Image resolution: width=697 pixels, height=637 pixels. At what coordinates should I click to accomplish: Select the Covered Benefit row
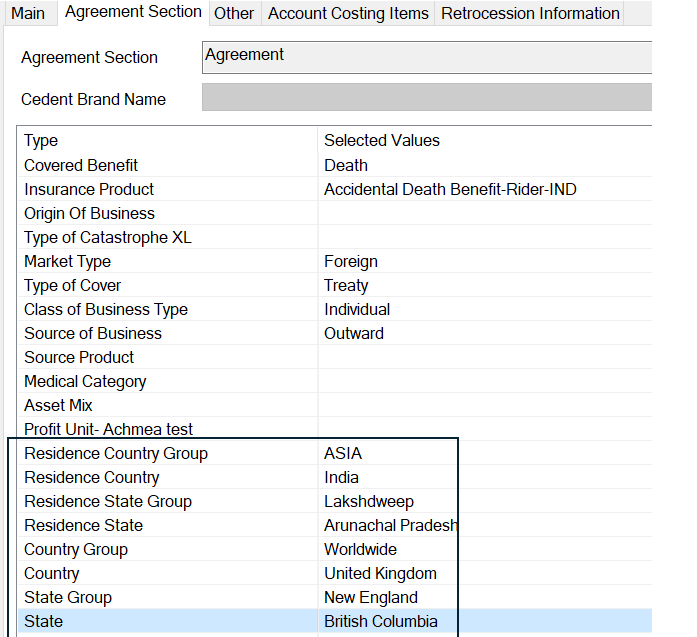[81, 165]
